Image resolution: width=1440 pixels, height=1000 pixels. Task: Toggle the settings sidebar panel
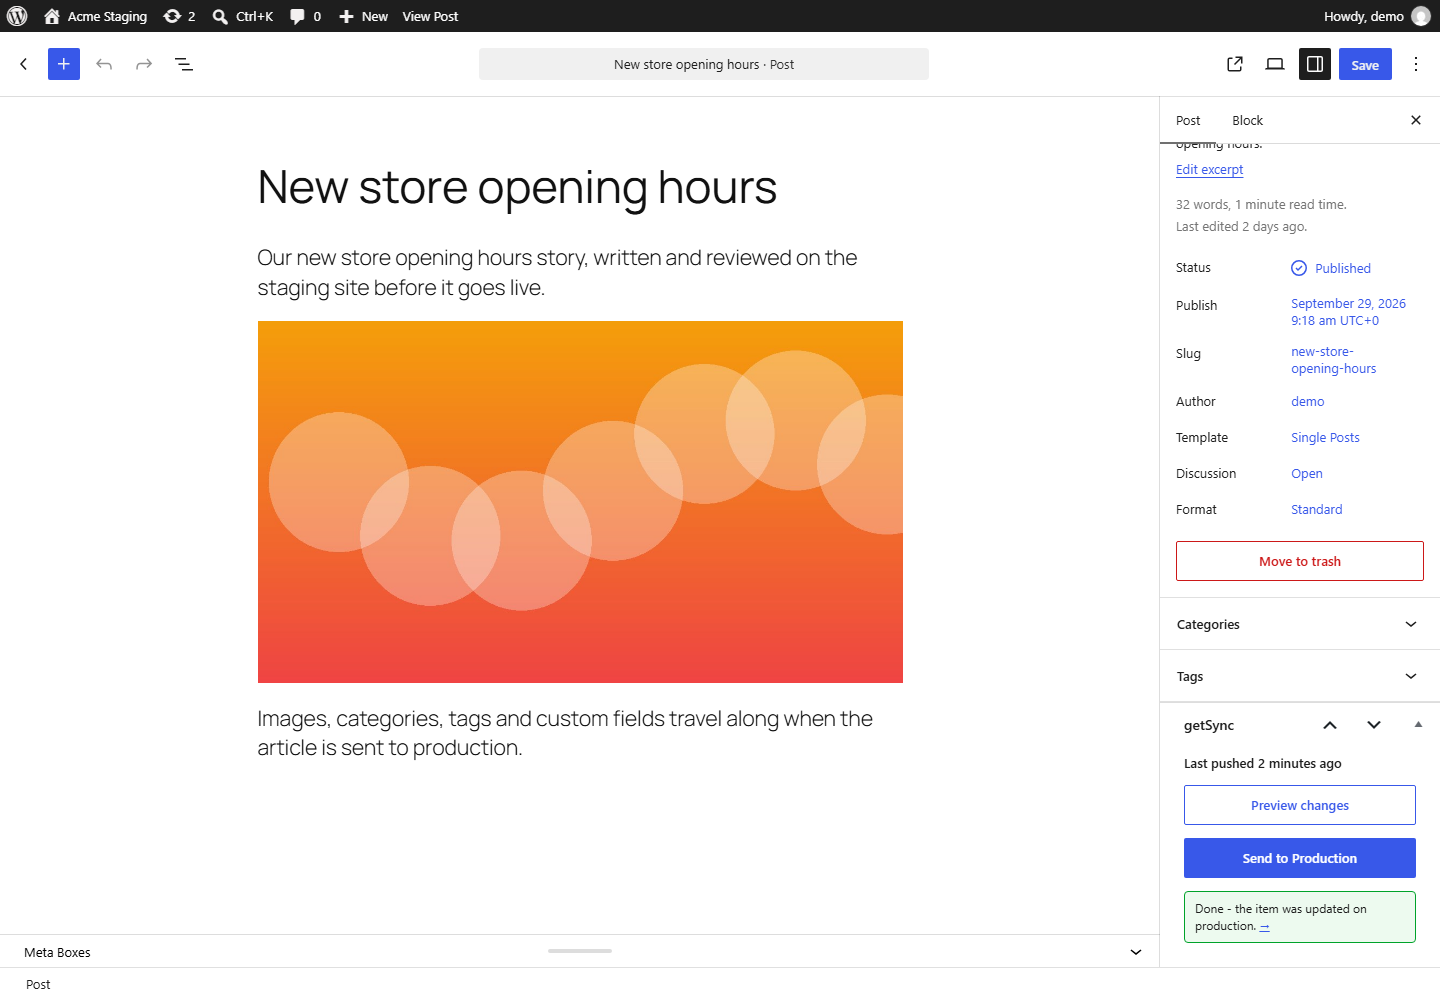[1315, 64]
